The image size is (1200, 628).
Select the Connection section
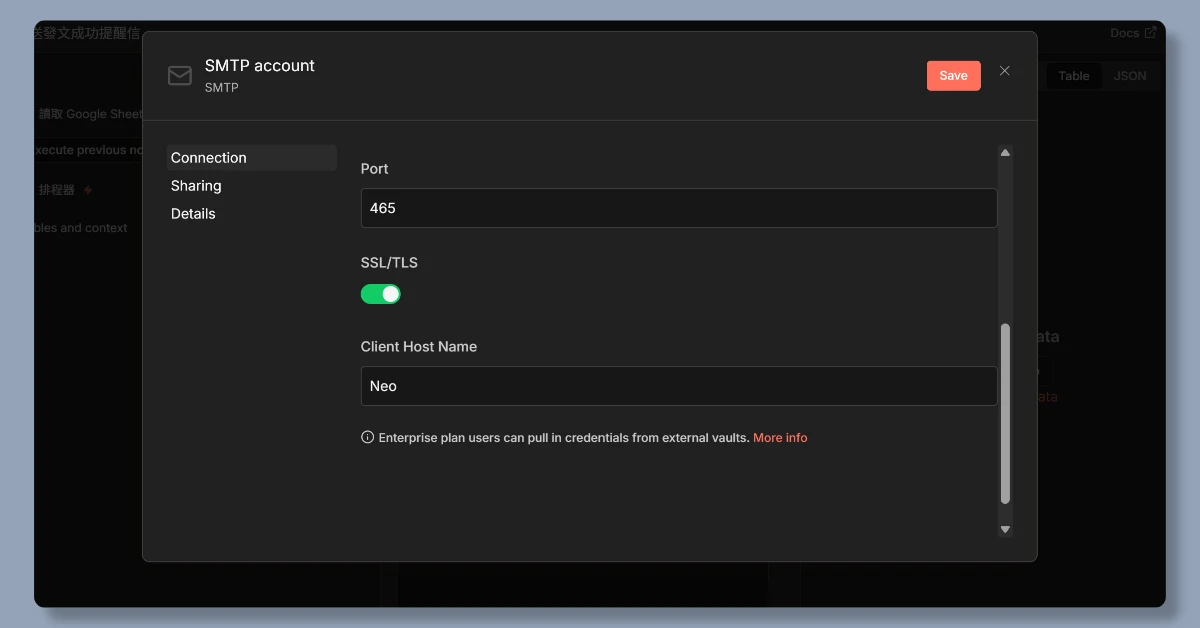pos(251,158)
